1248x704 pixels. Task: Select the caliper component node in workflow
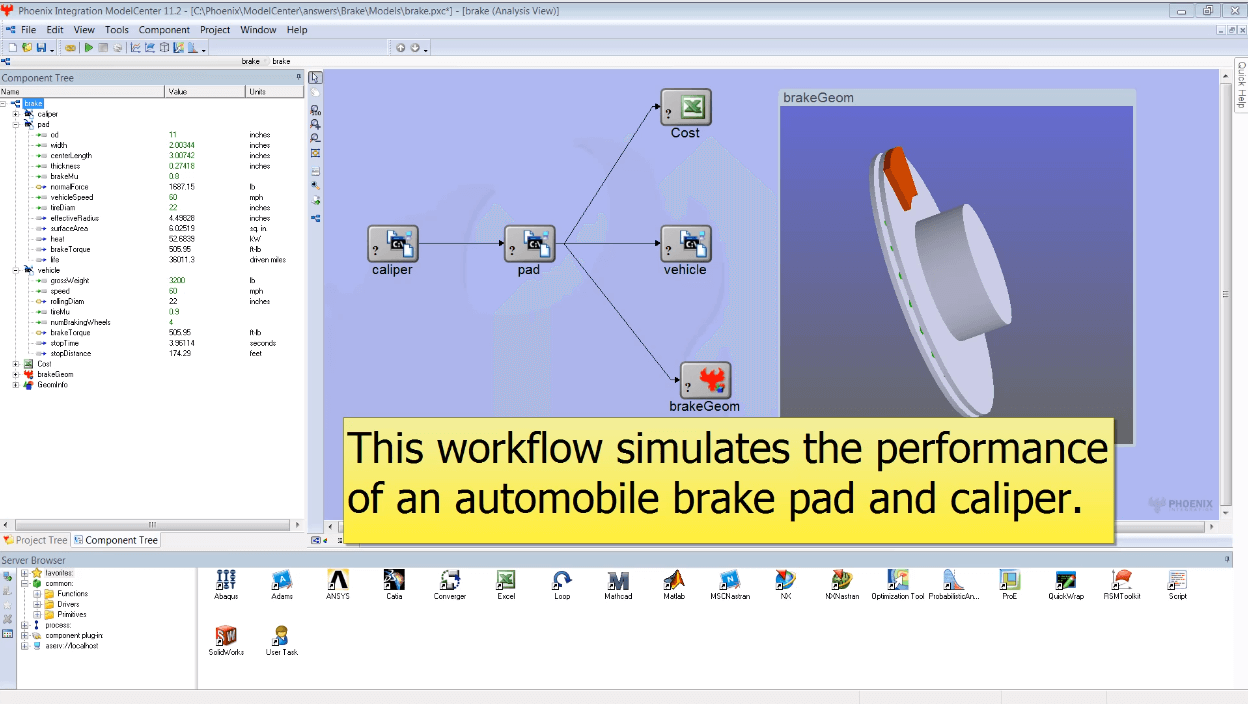click(392, 245)
